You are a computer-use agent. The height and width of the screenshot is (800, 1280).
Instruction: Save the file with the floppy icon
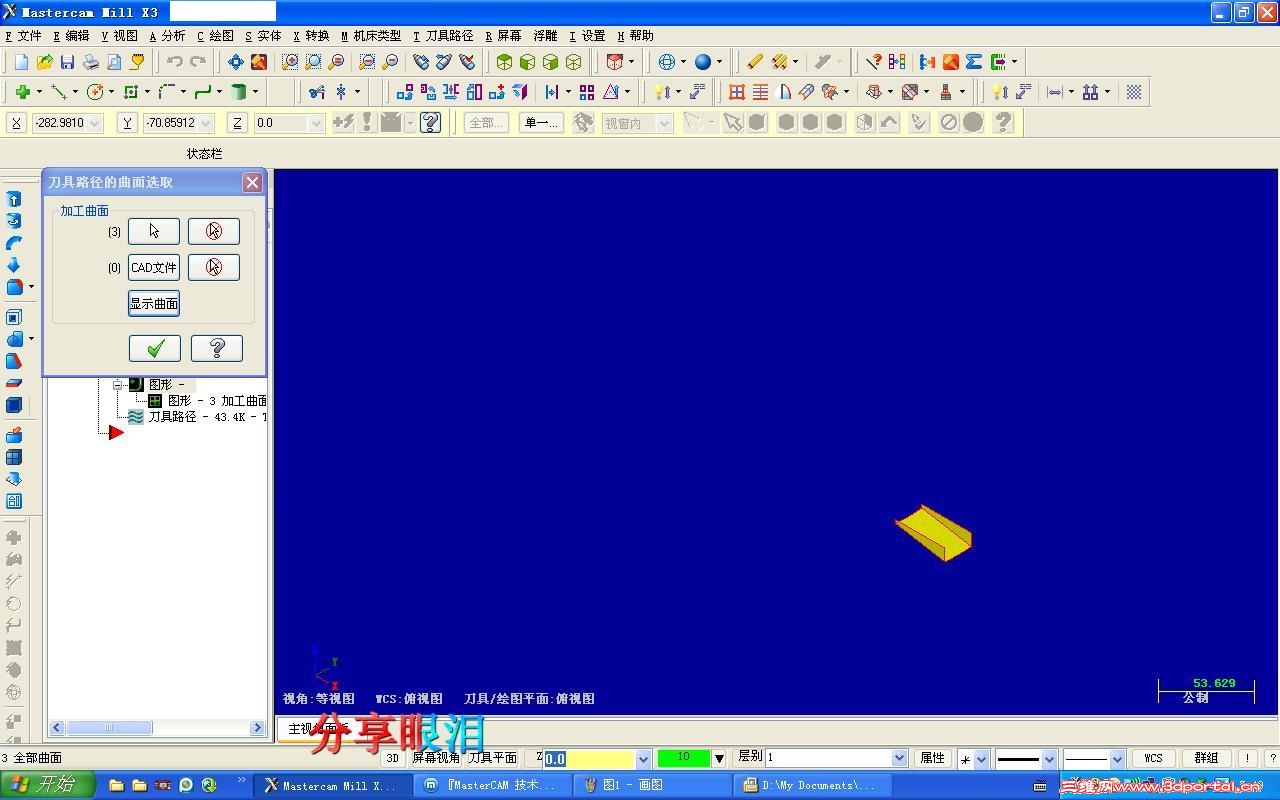tap(67, 62)
